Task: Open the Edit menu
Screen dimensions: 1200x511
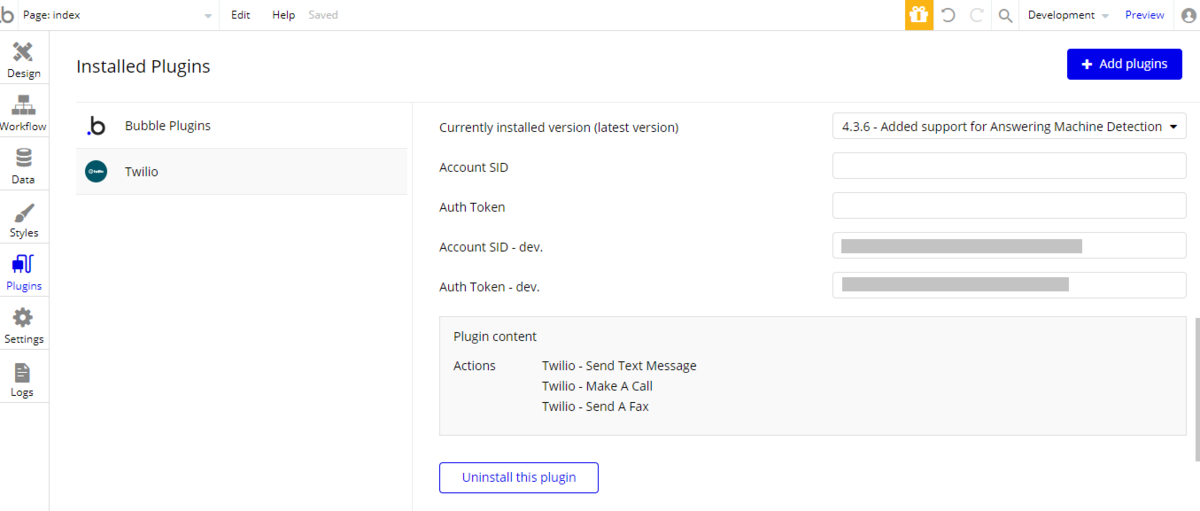Action: [240, 15]
